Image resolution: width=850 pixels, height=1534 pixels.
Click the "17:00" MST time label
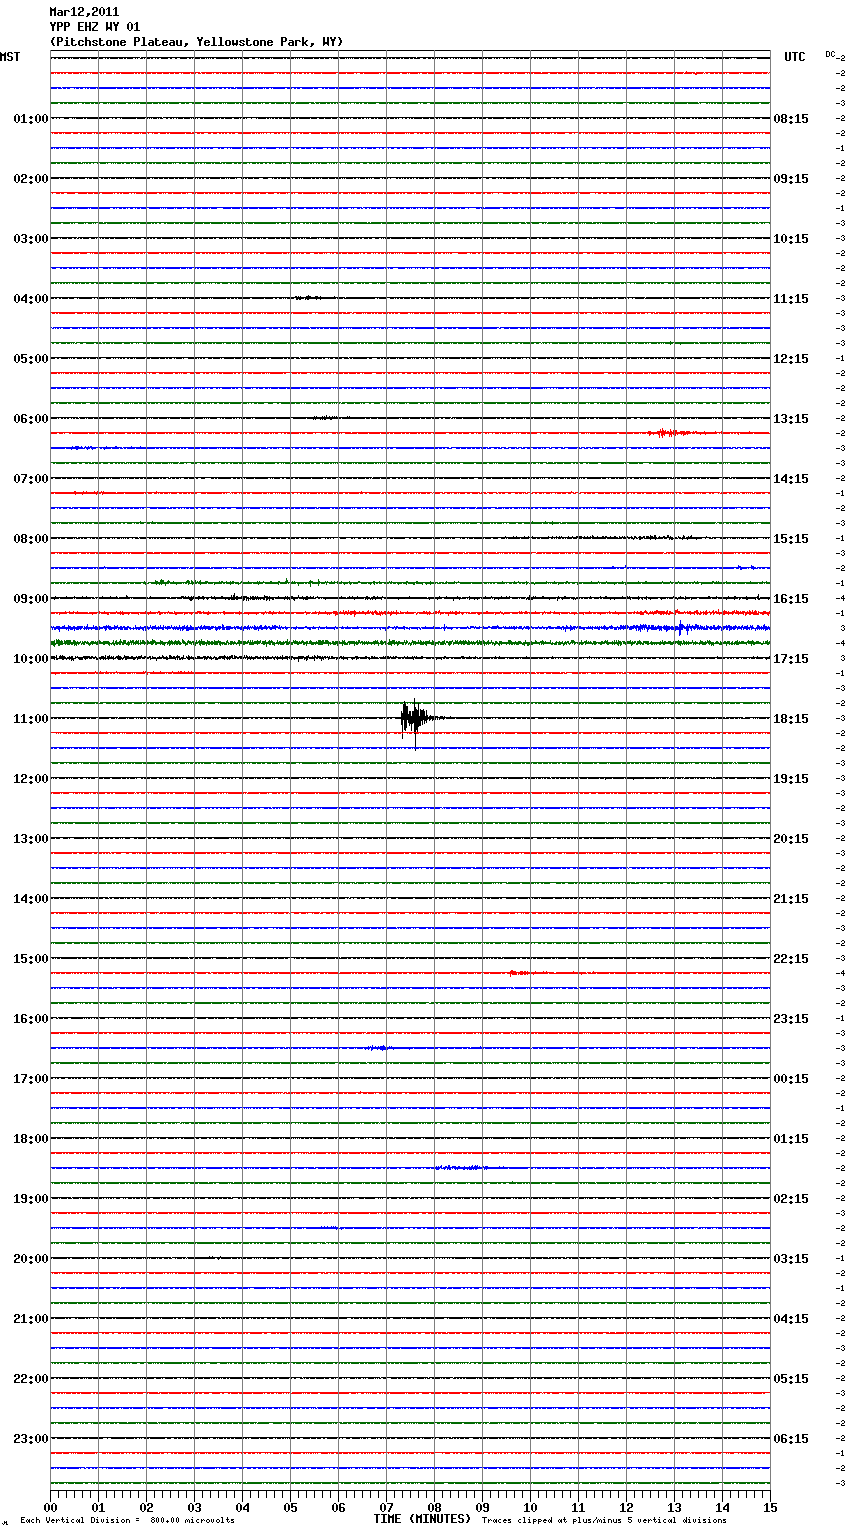pyautogui.click(x=30, y=1079)
